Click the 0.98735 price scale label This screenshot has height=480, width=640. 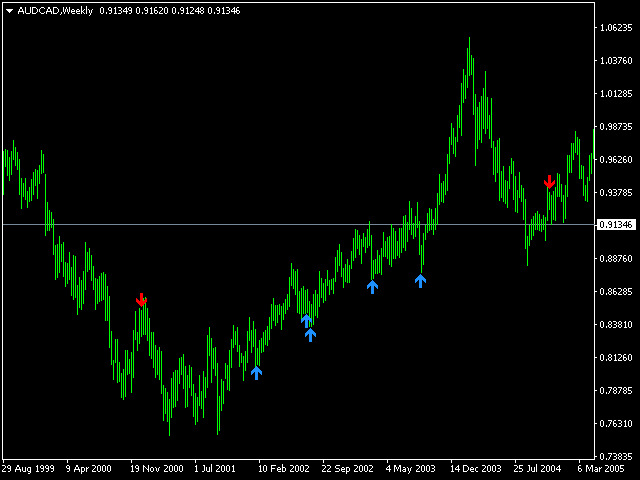point(616,127)
